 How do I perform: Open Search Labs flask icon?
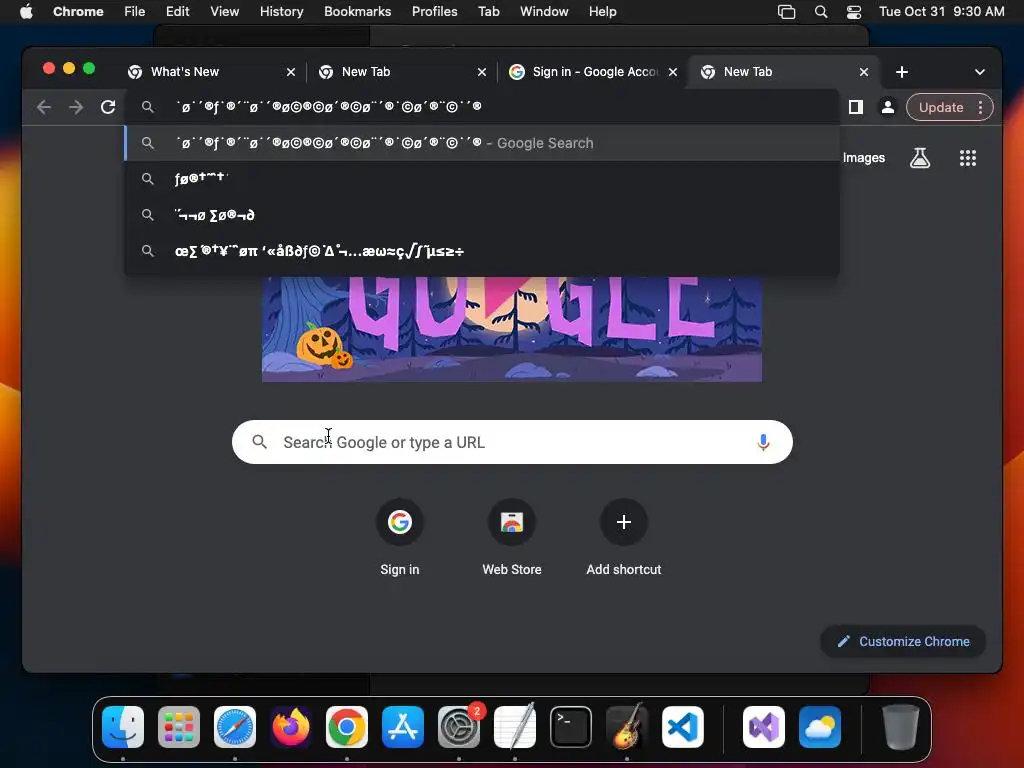pos(920,157)
